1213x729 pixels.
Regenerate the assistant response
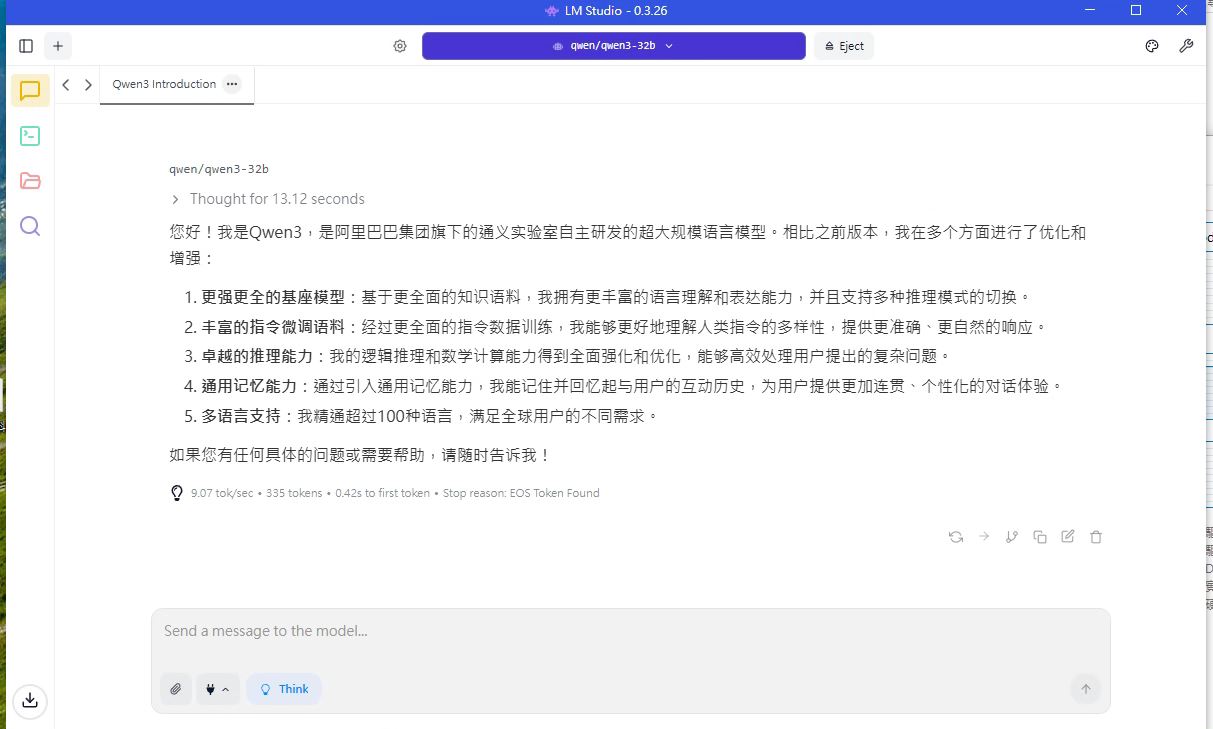[956, 537]
